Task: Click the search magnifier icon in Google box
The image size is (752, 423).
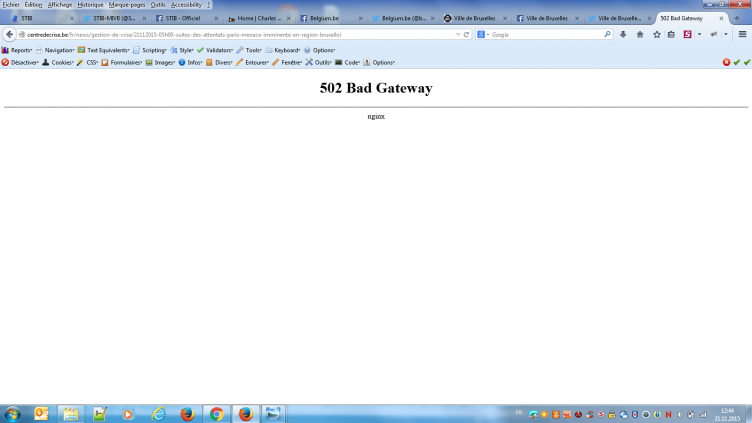Action: click(607, 35)
